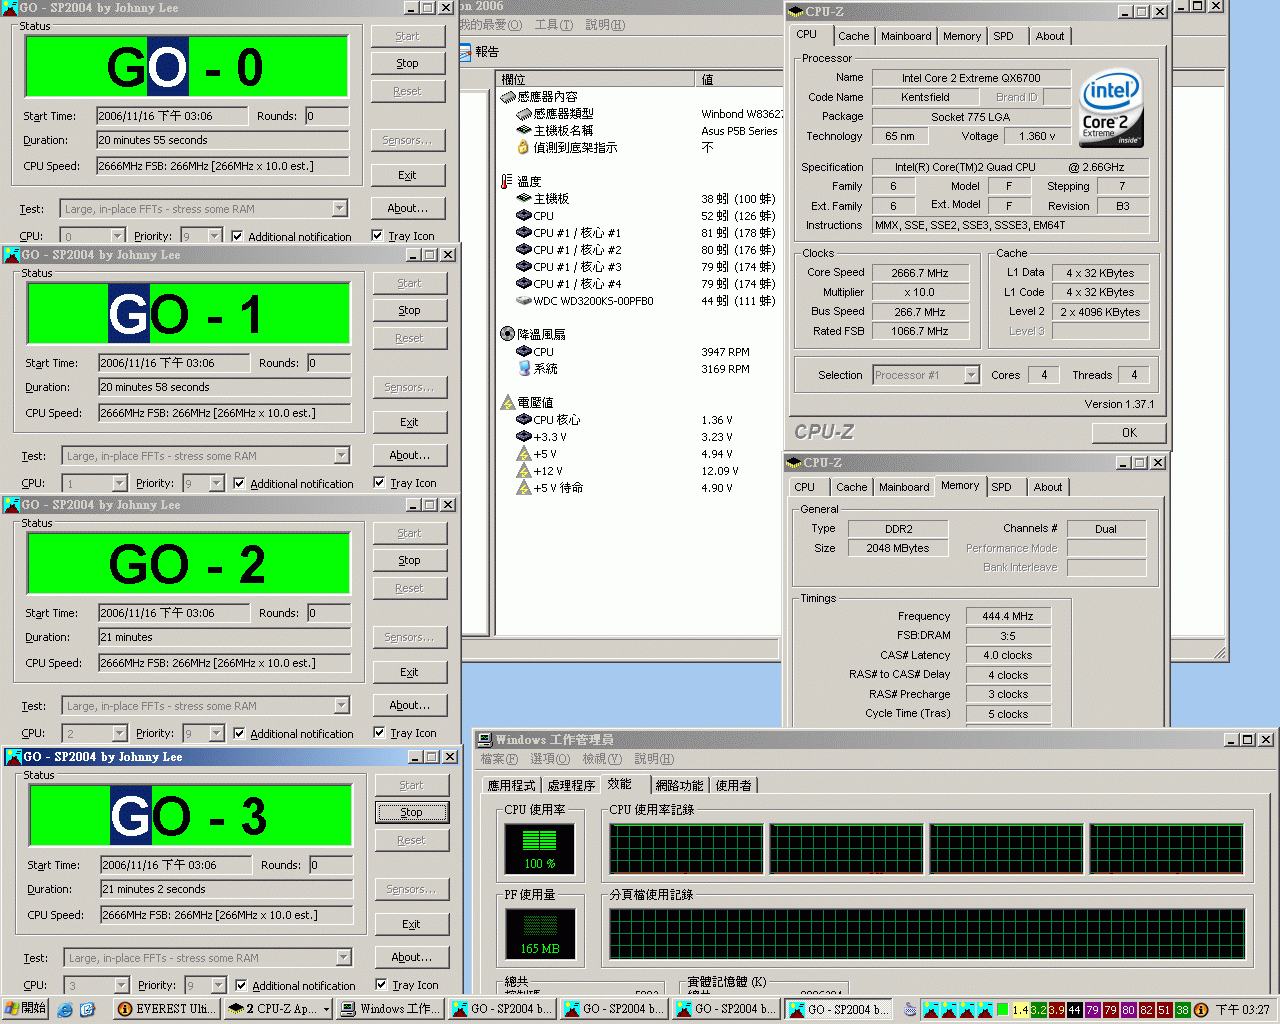This screenshot has width=1280, height=1024.
Task: Click the 欄位 column header in EVEREST
Action: point(596,79)
